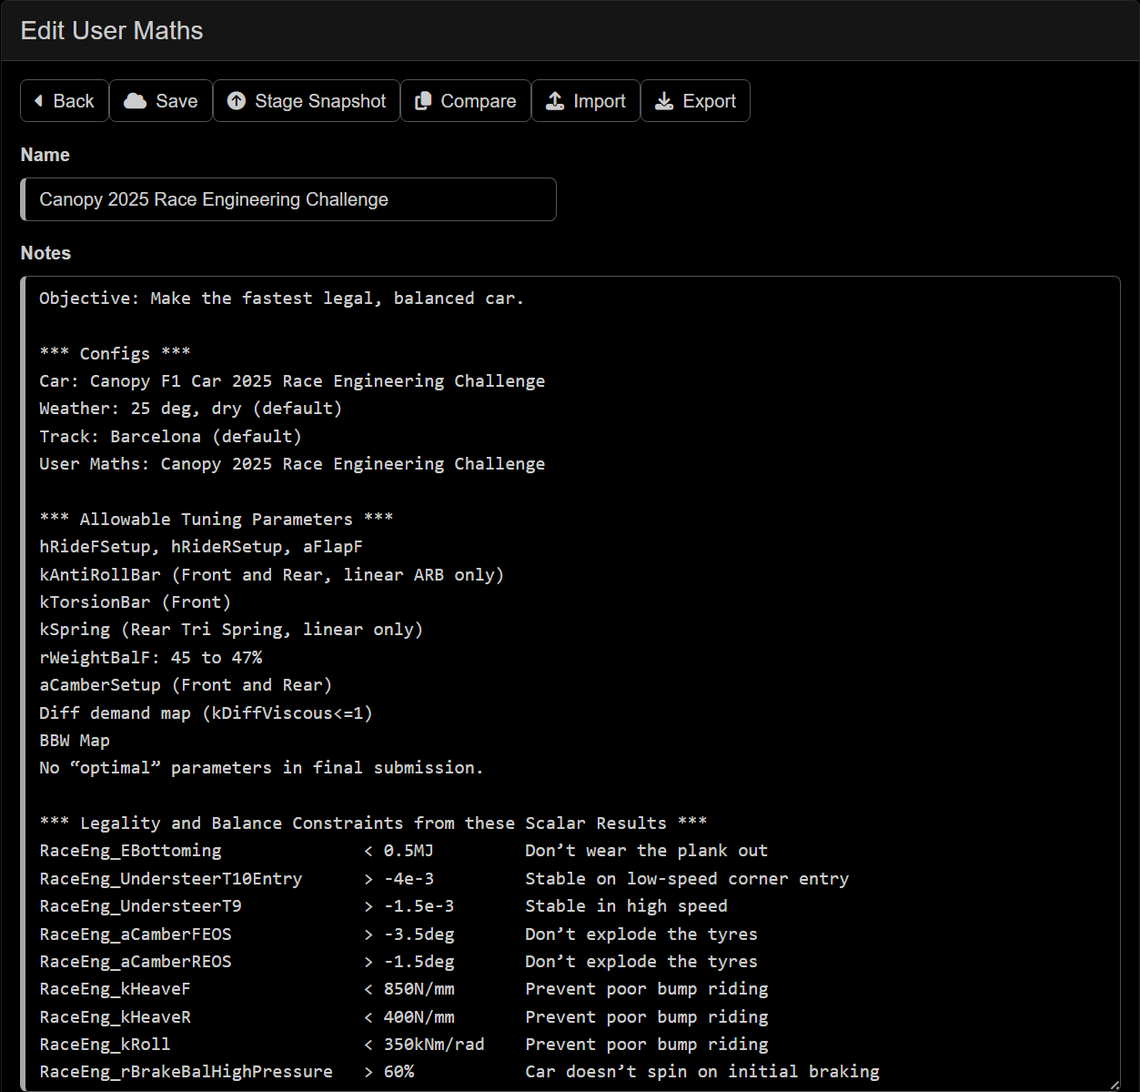Click '*** Legality and Balance Constraints' heading
Screen dimensions: 1140x1092
click(x=373, y=823)
